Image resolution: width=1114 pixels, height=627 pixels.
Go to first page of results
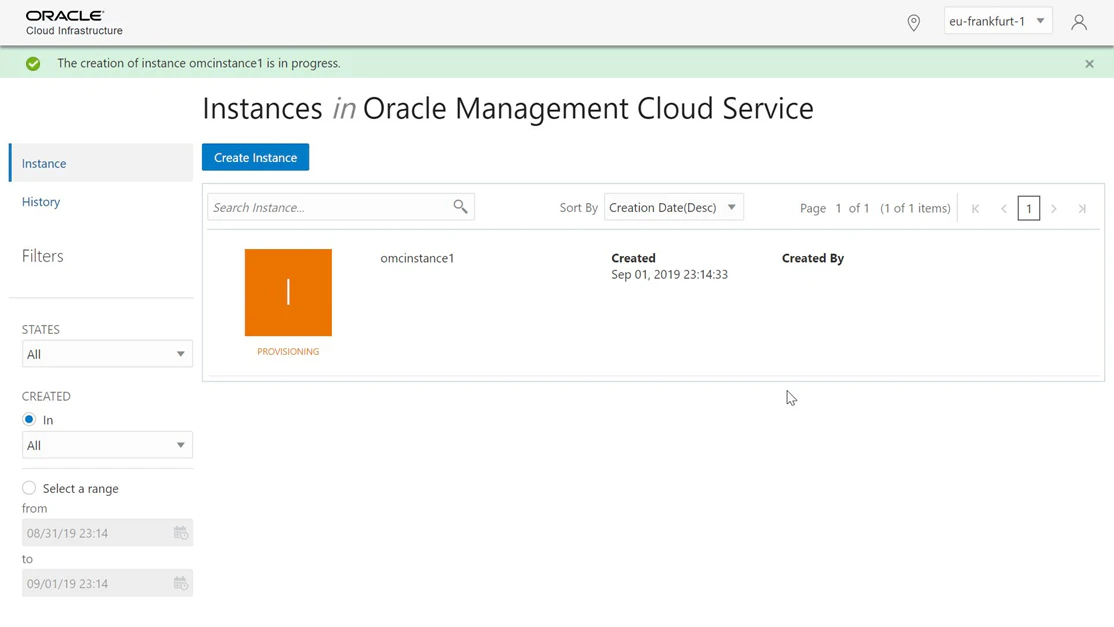point(975,209)
